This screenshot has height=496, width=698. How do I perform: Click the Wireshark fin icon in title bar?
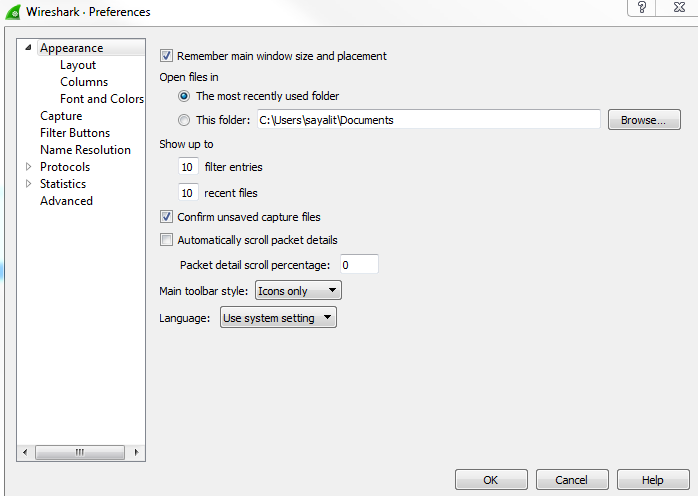pos(11,12)
